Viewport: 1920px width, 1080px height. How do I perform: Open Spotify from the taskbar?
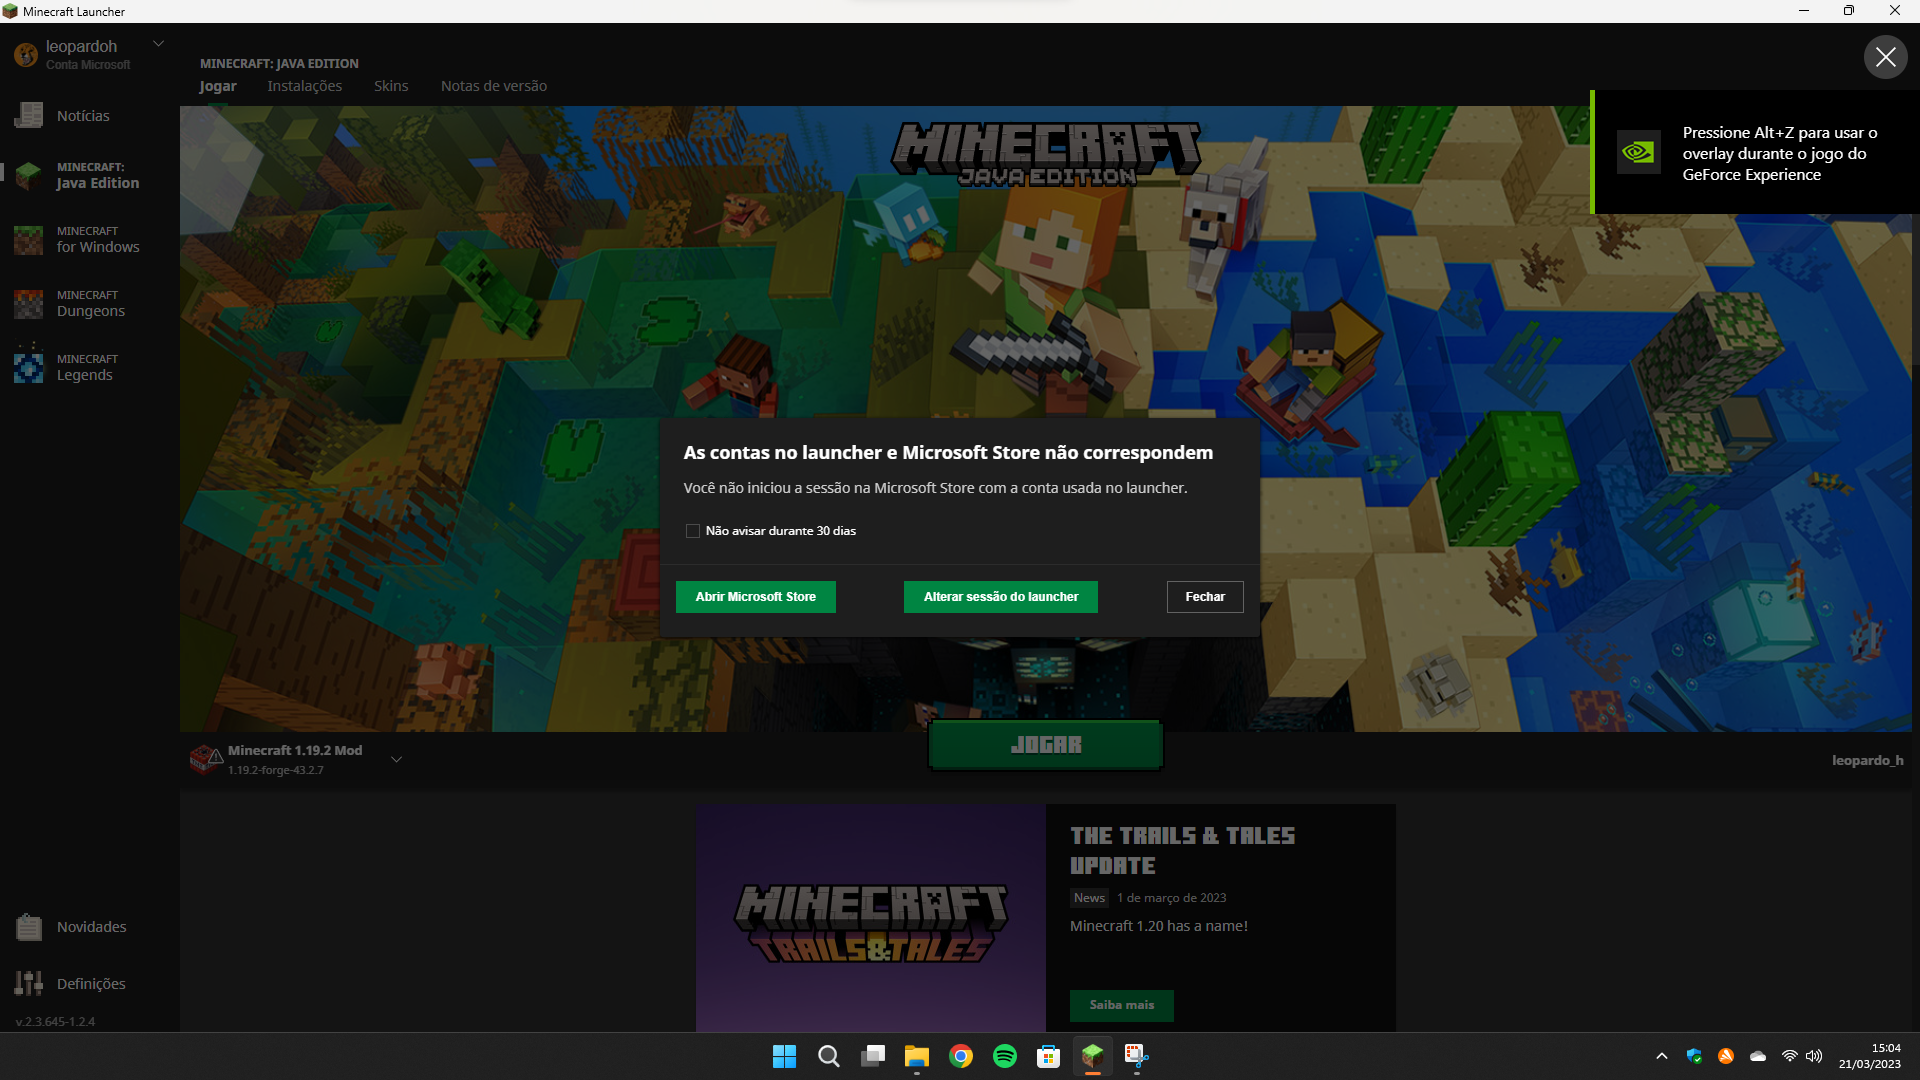point(1004,1056)
